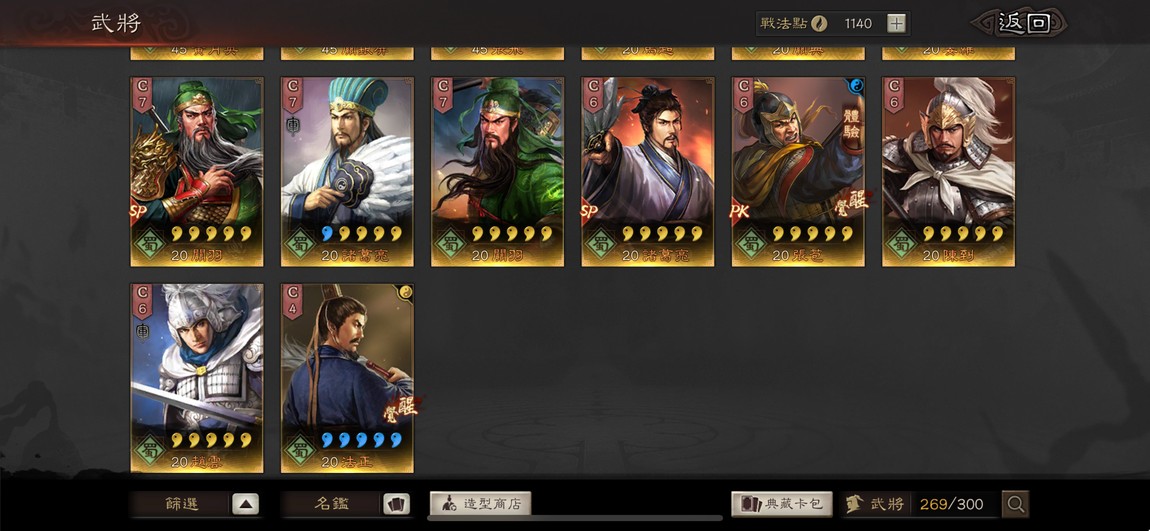Click the yin-yang icon on 張苞 card

coord(856,87)
